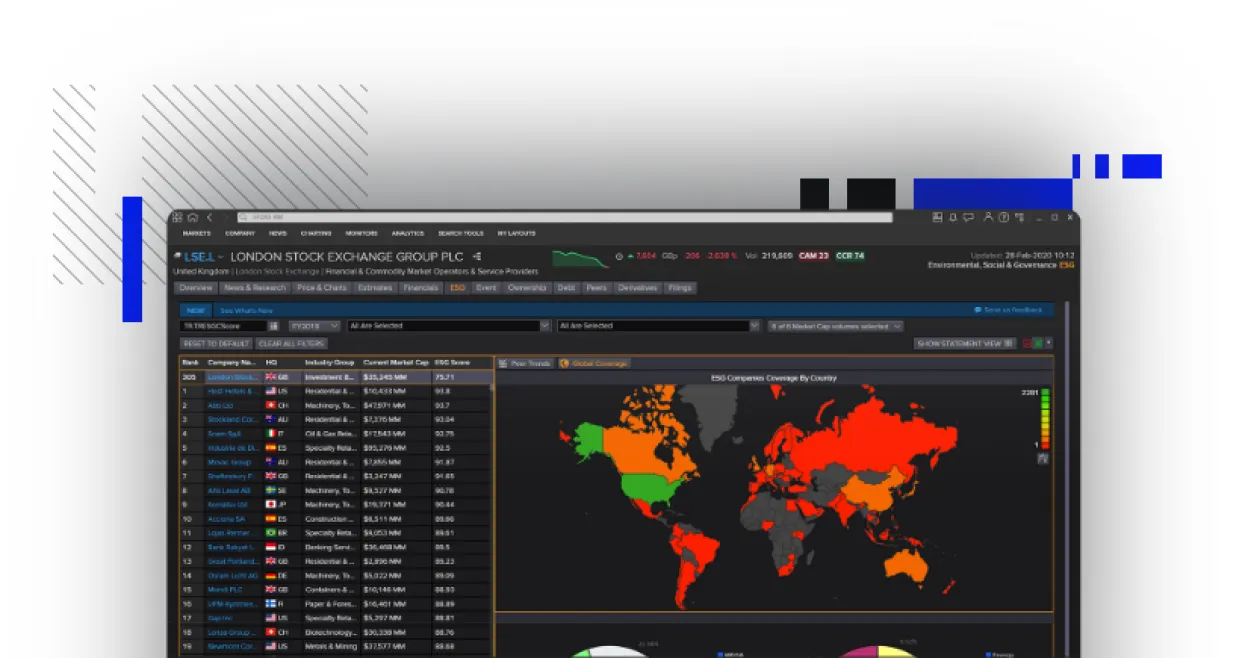Open the COMPANY menu
Viewport: 1248px width, 658px height.
click(x=240, y=233)
